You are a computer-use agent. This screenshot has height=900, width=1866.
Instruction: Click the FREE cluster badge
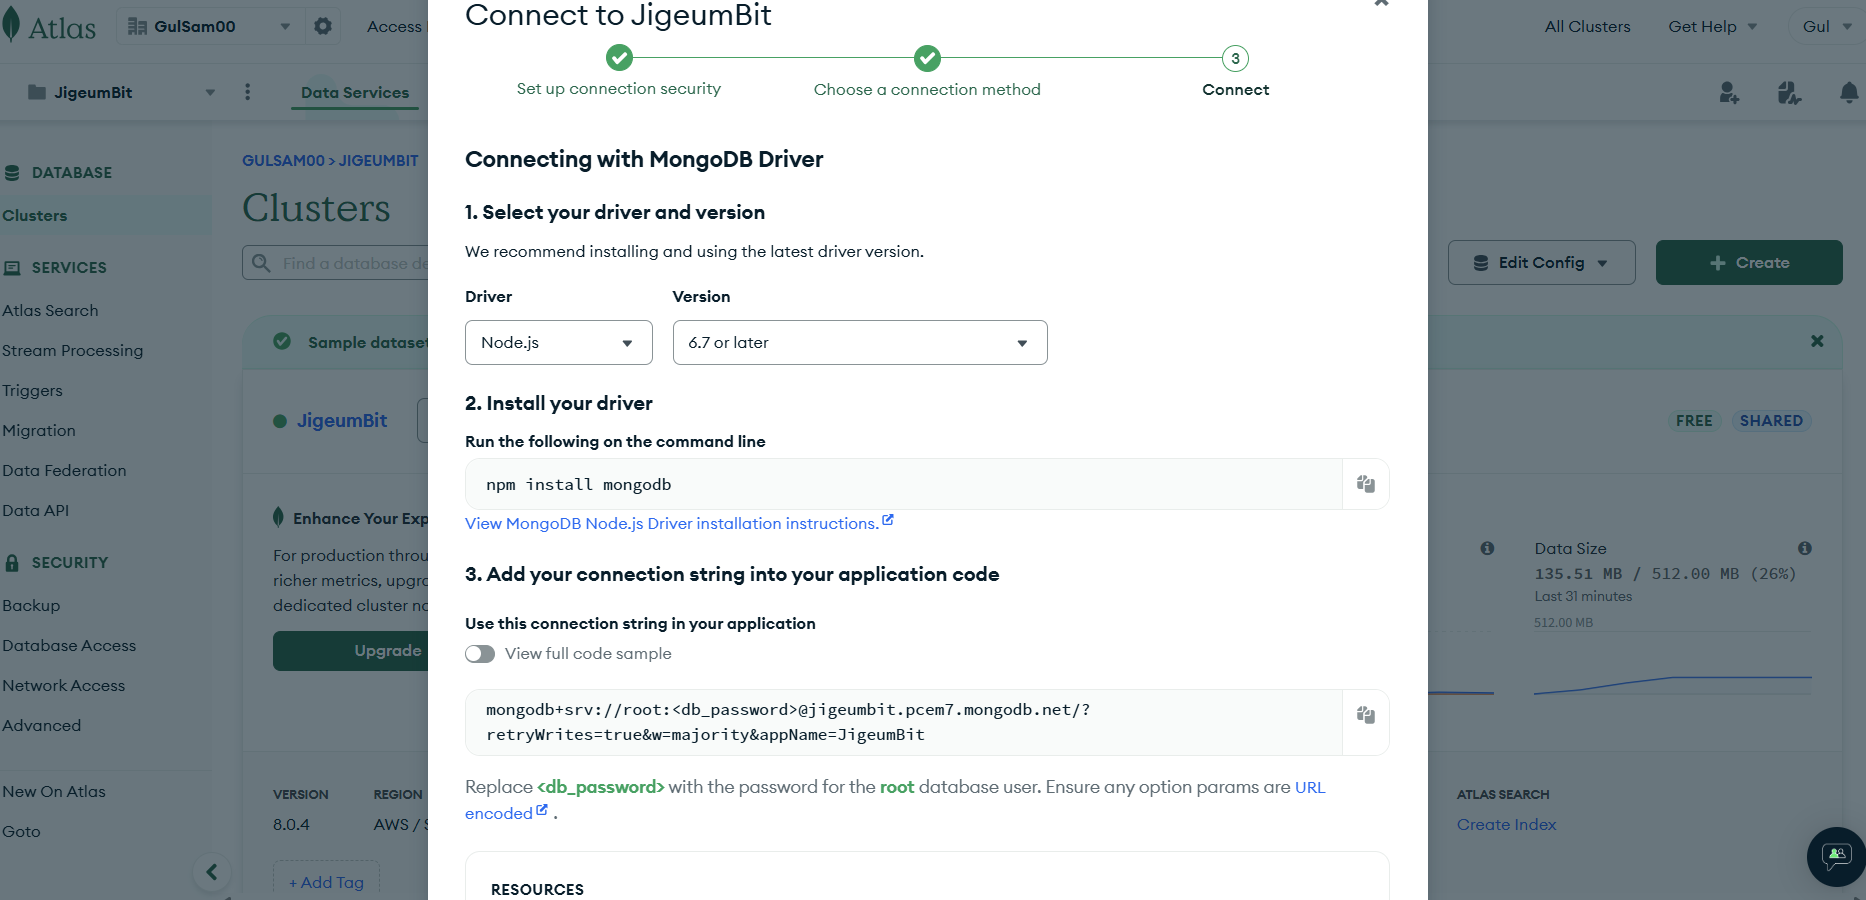1694,421
